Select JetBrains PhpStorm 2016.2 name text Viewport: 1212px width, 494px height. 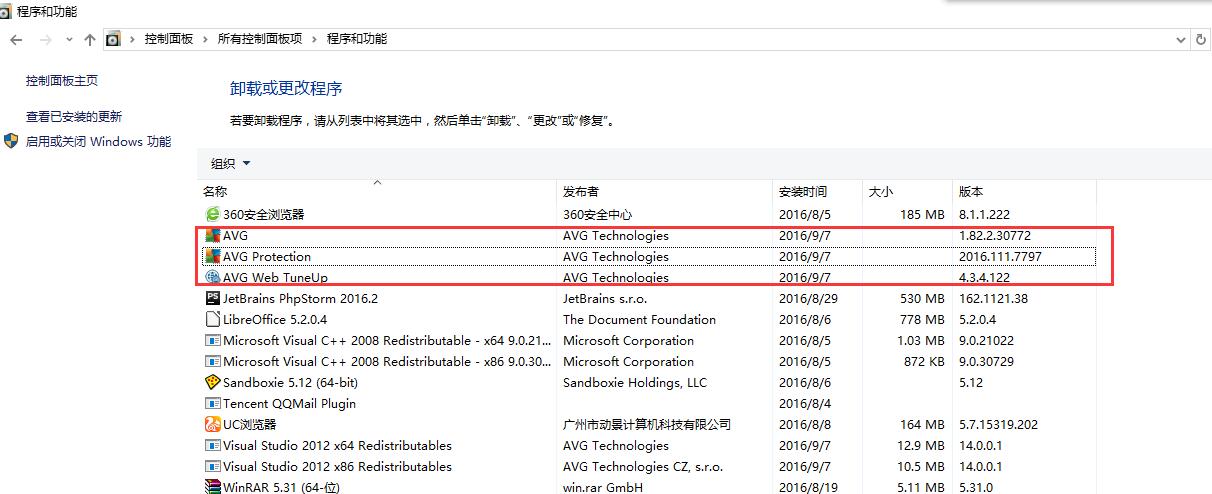click(x=300, y=299)
